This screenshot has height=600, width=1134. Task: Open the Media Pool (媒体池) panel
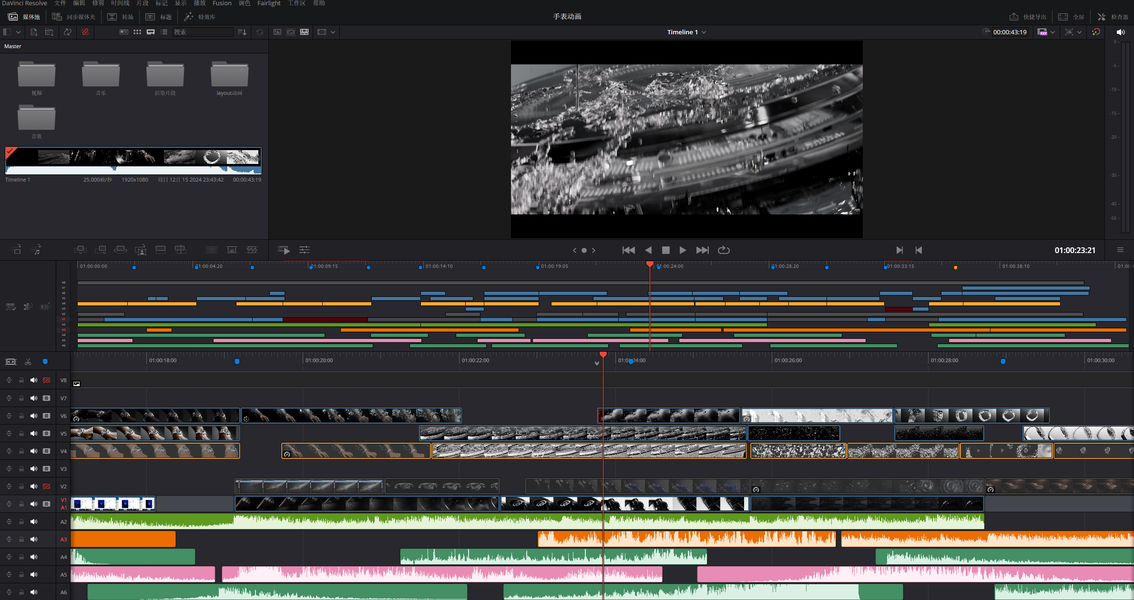(24, 17)
